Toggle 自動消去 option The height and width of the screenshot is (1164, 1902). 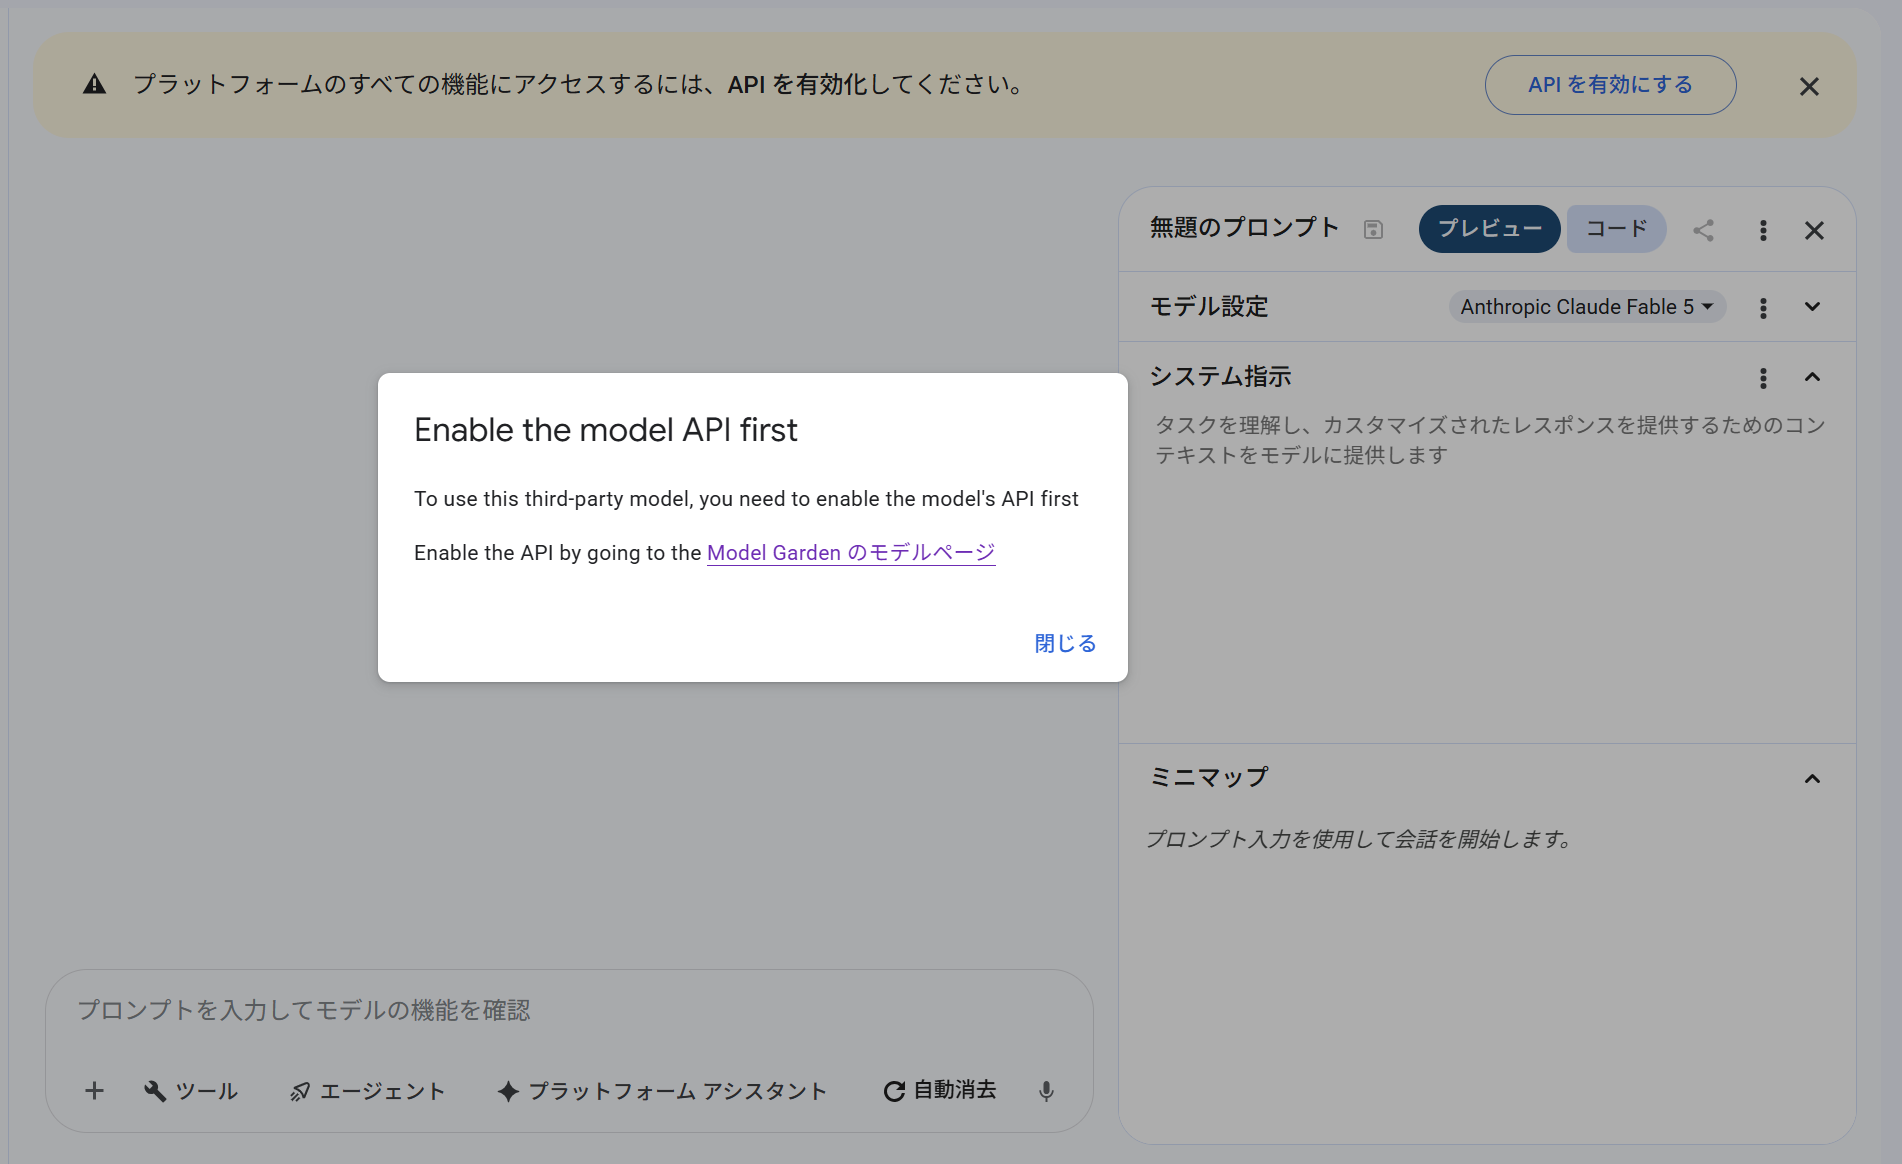pyautogui.click(x=940, y=1090)
